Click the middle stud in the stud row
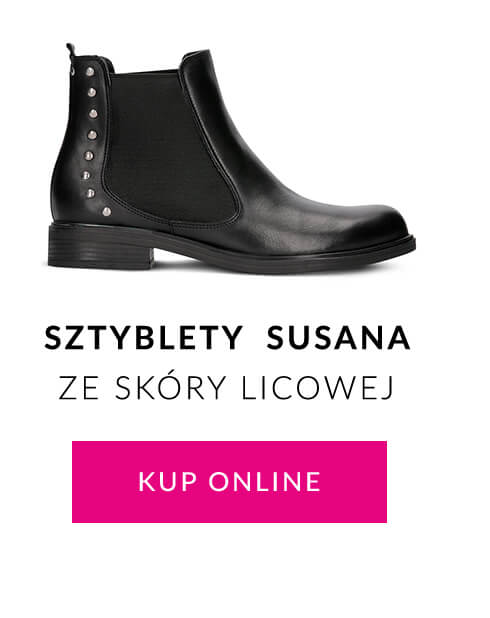Viewport: 490px width, 618px height. tap(91, 135)
